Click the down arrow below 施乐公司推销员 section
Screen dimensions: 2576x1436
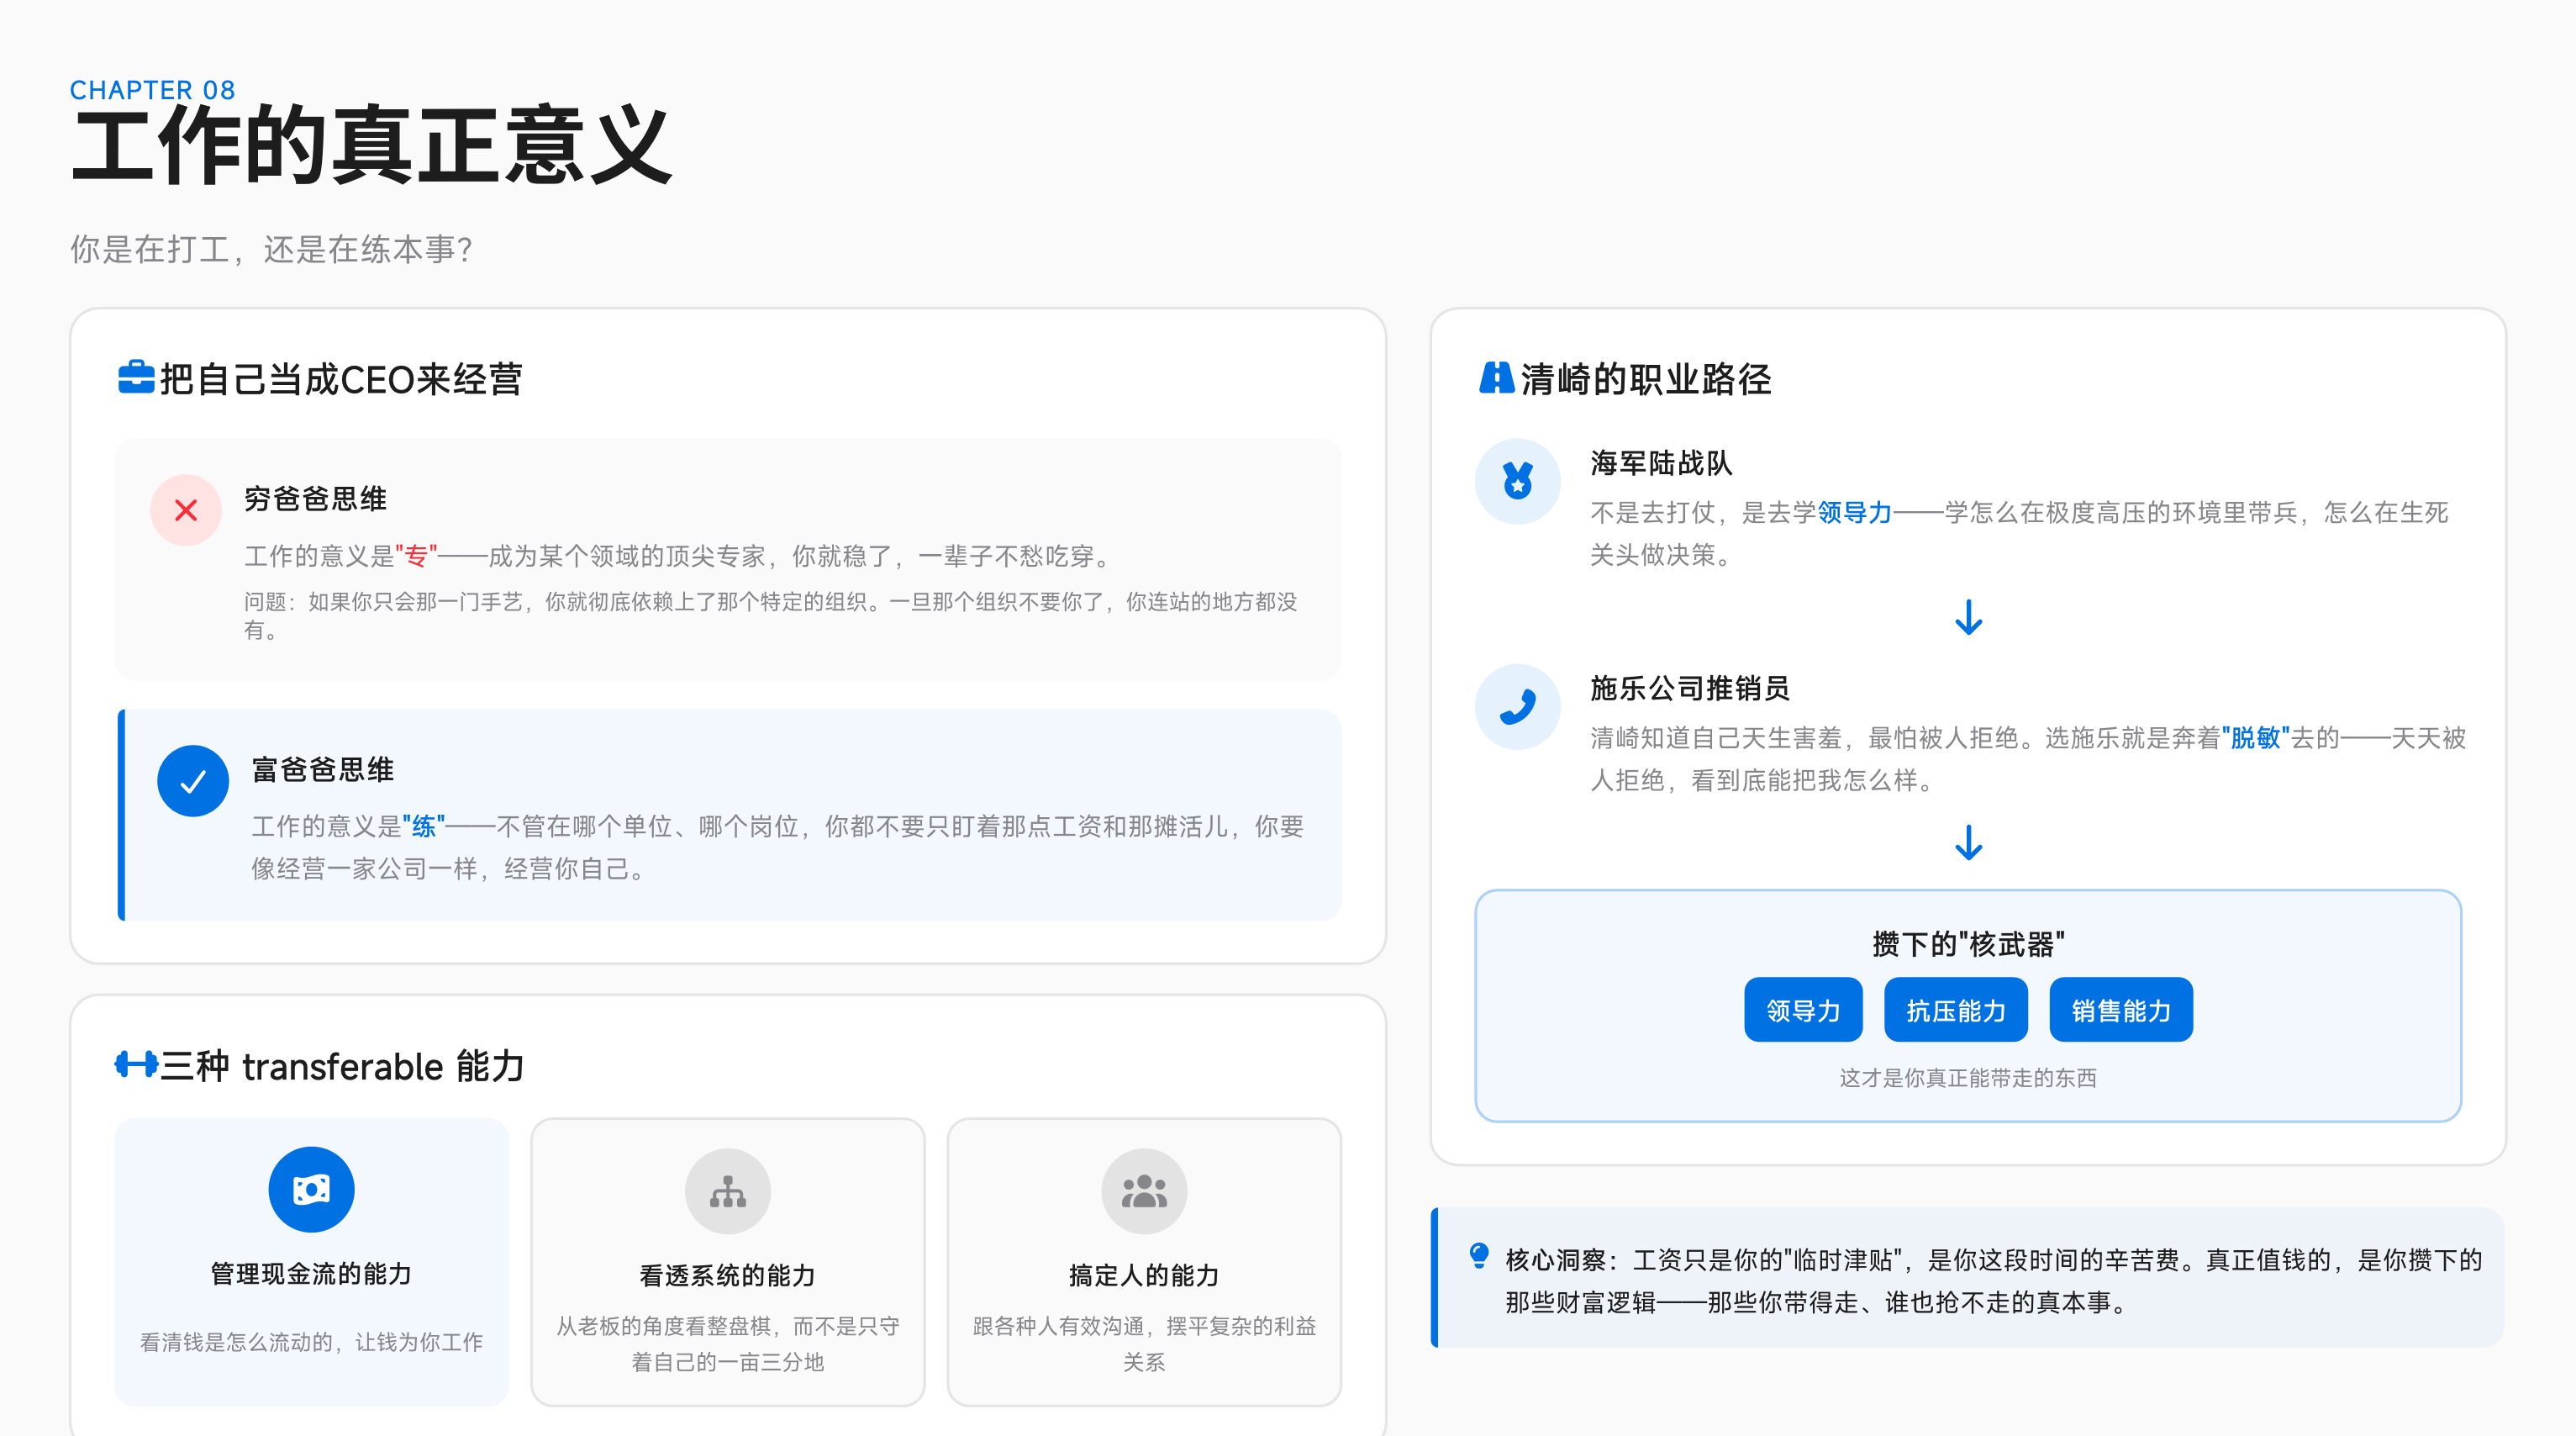click(x=1968, y=843)
